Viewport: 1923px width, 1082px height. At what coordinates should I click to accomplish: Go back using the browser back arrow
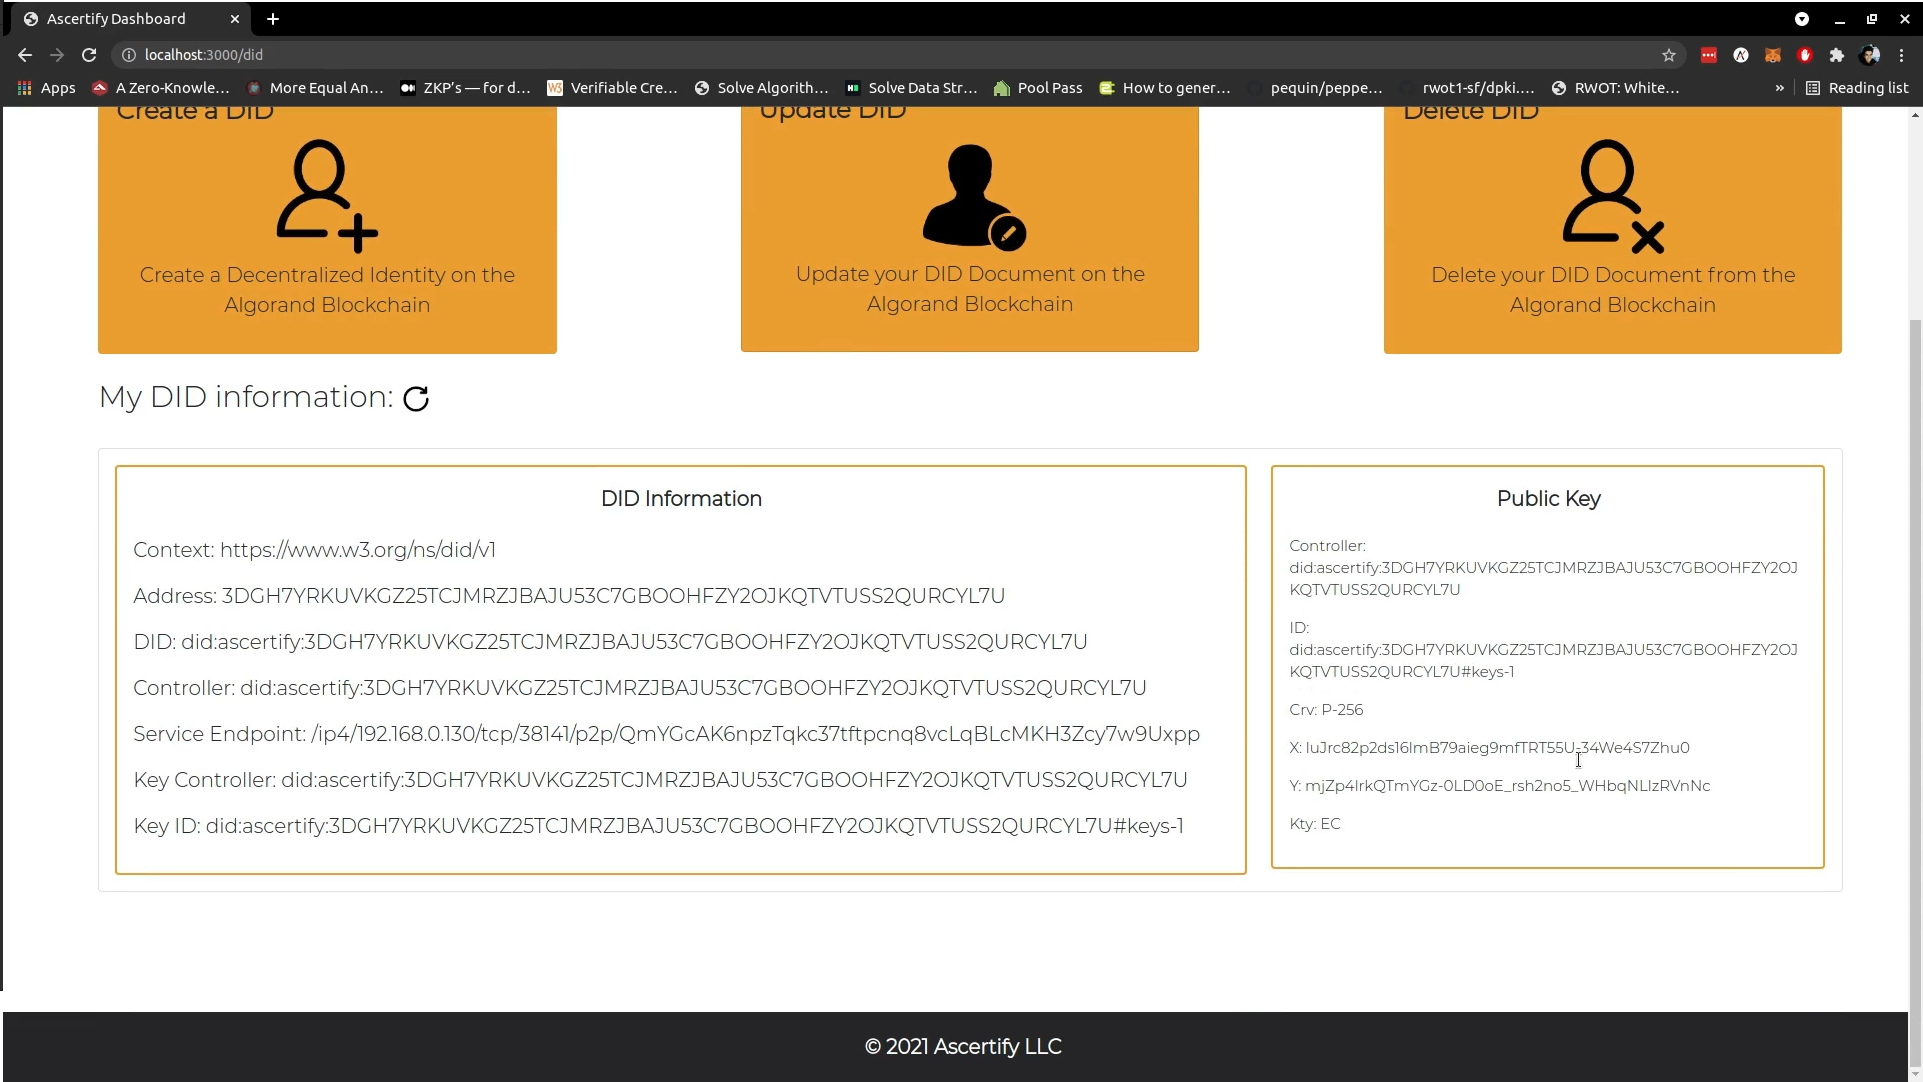click(25, 55)
